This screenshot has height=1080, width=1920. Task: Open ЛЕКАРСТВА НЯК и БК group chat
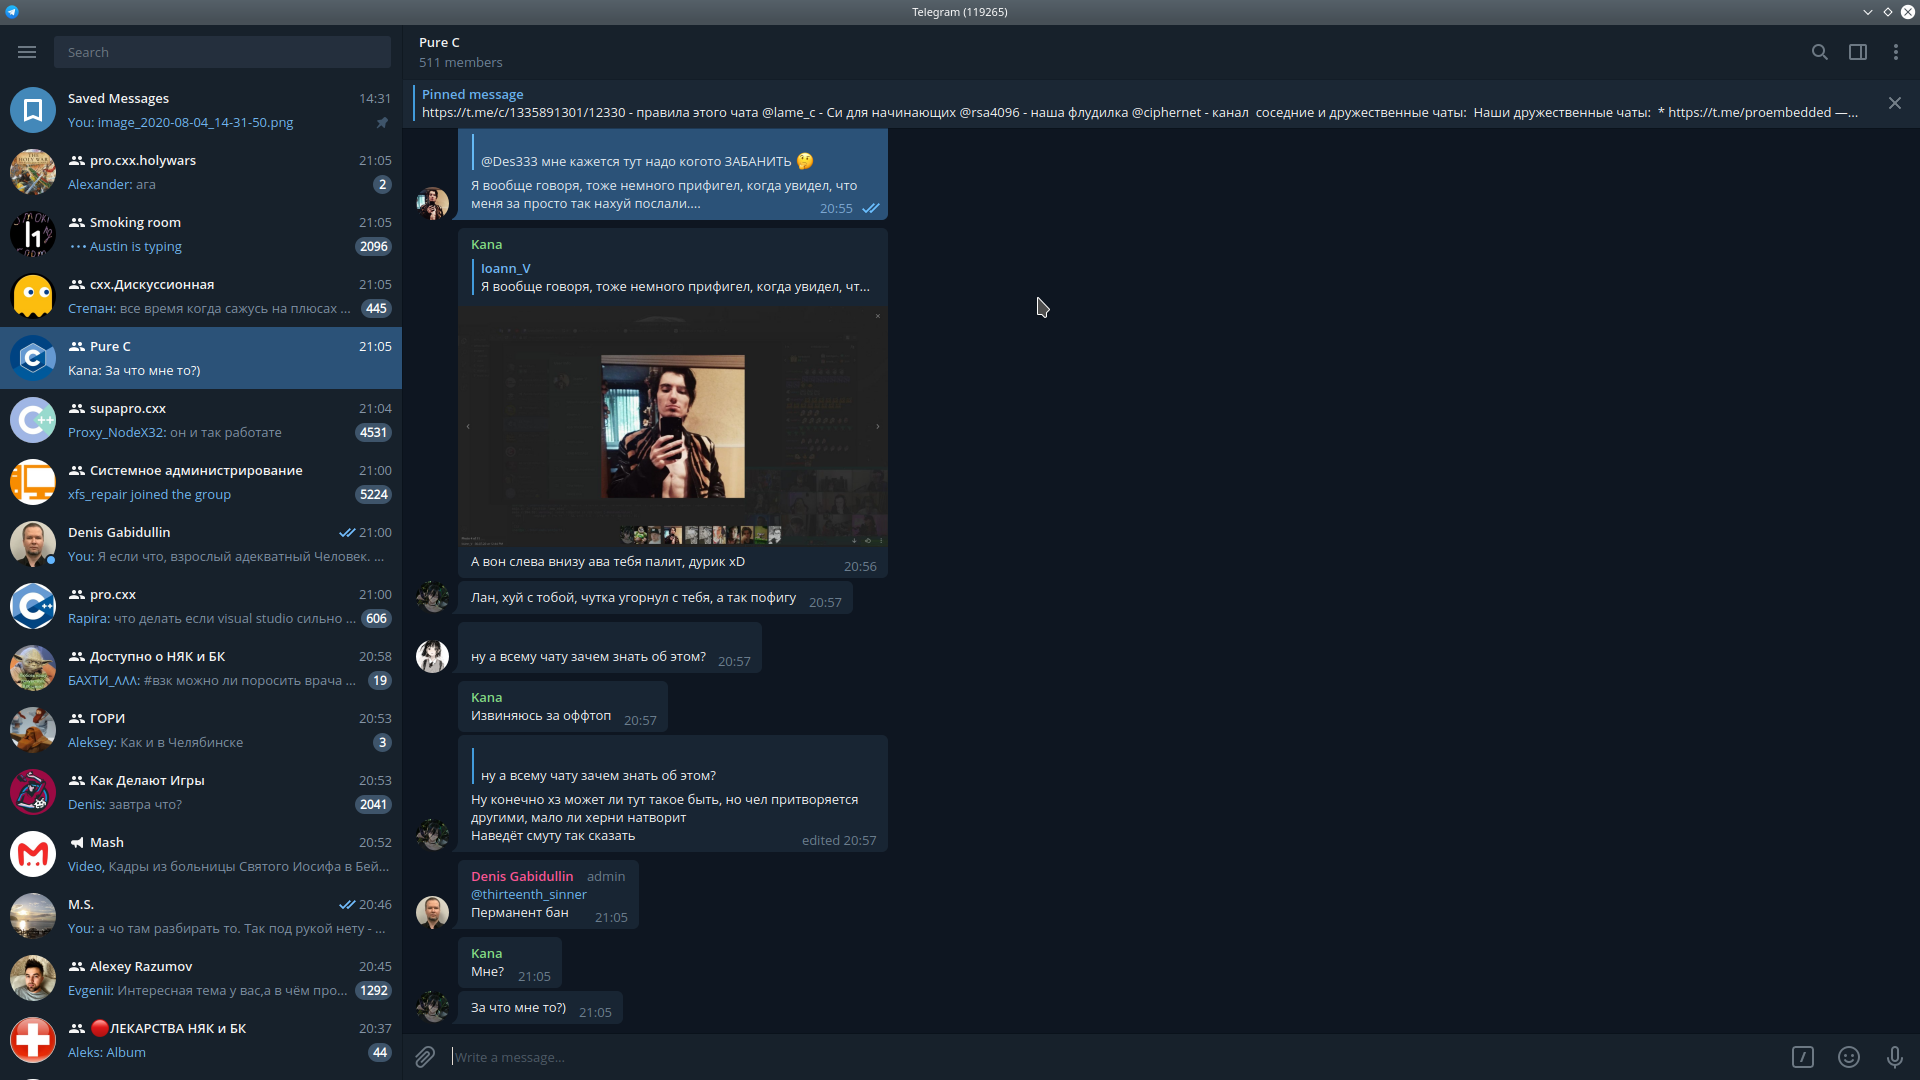coord(201,1040)
